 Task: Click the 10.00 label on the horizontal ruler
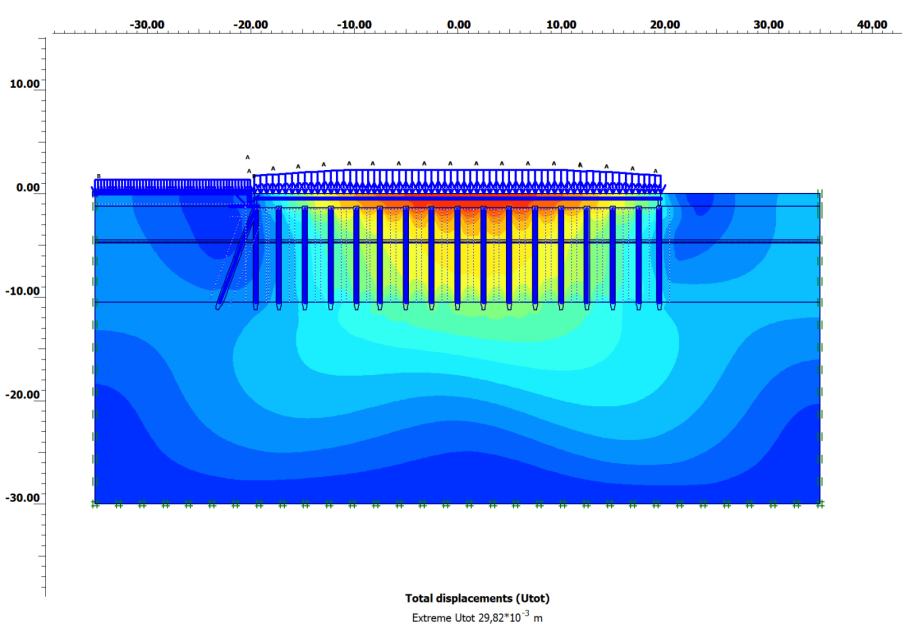point(561,25)
